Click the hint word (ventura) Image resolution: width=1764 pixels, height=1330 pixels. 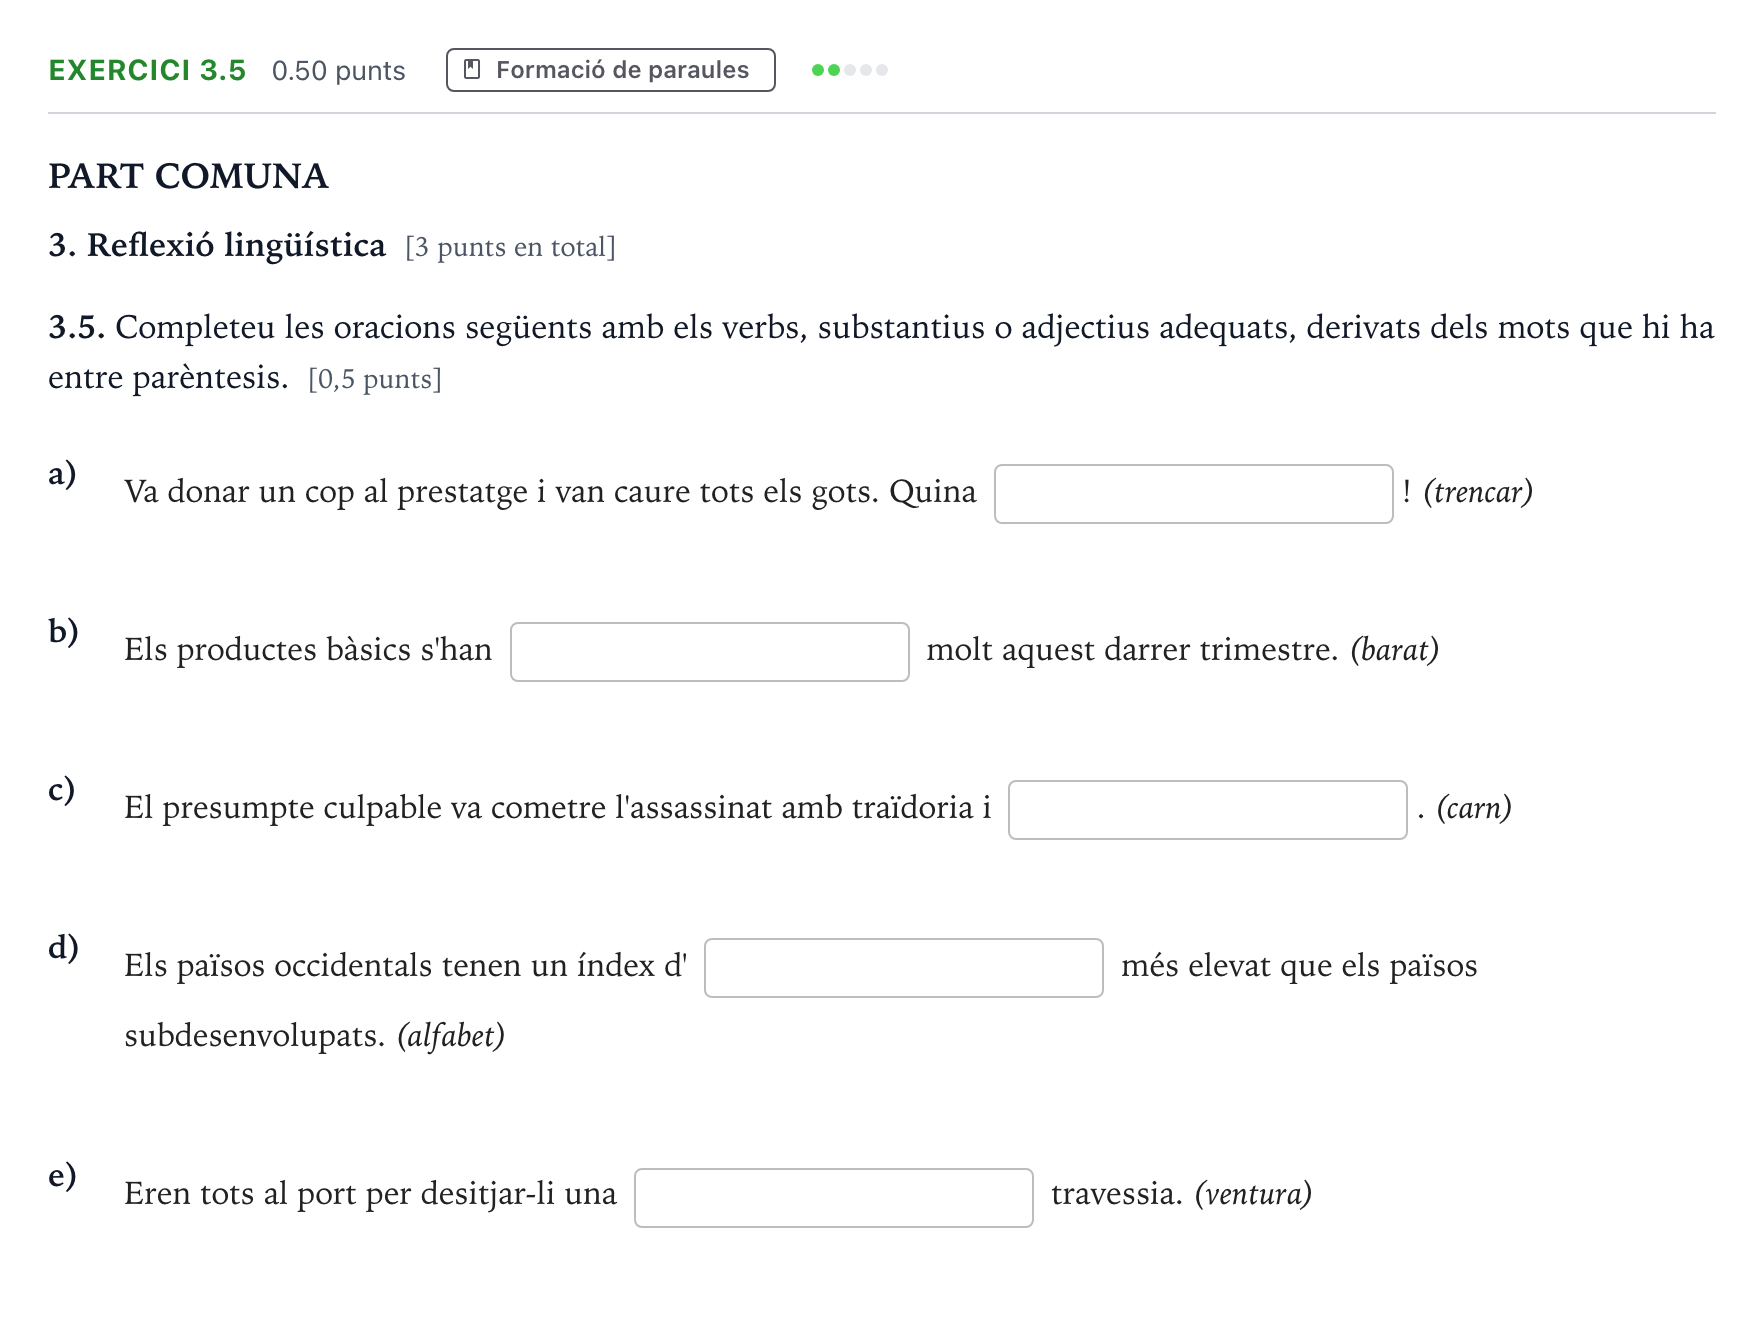pos(1253,1194)
